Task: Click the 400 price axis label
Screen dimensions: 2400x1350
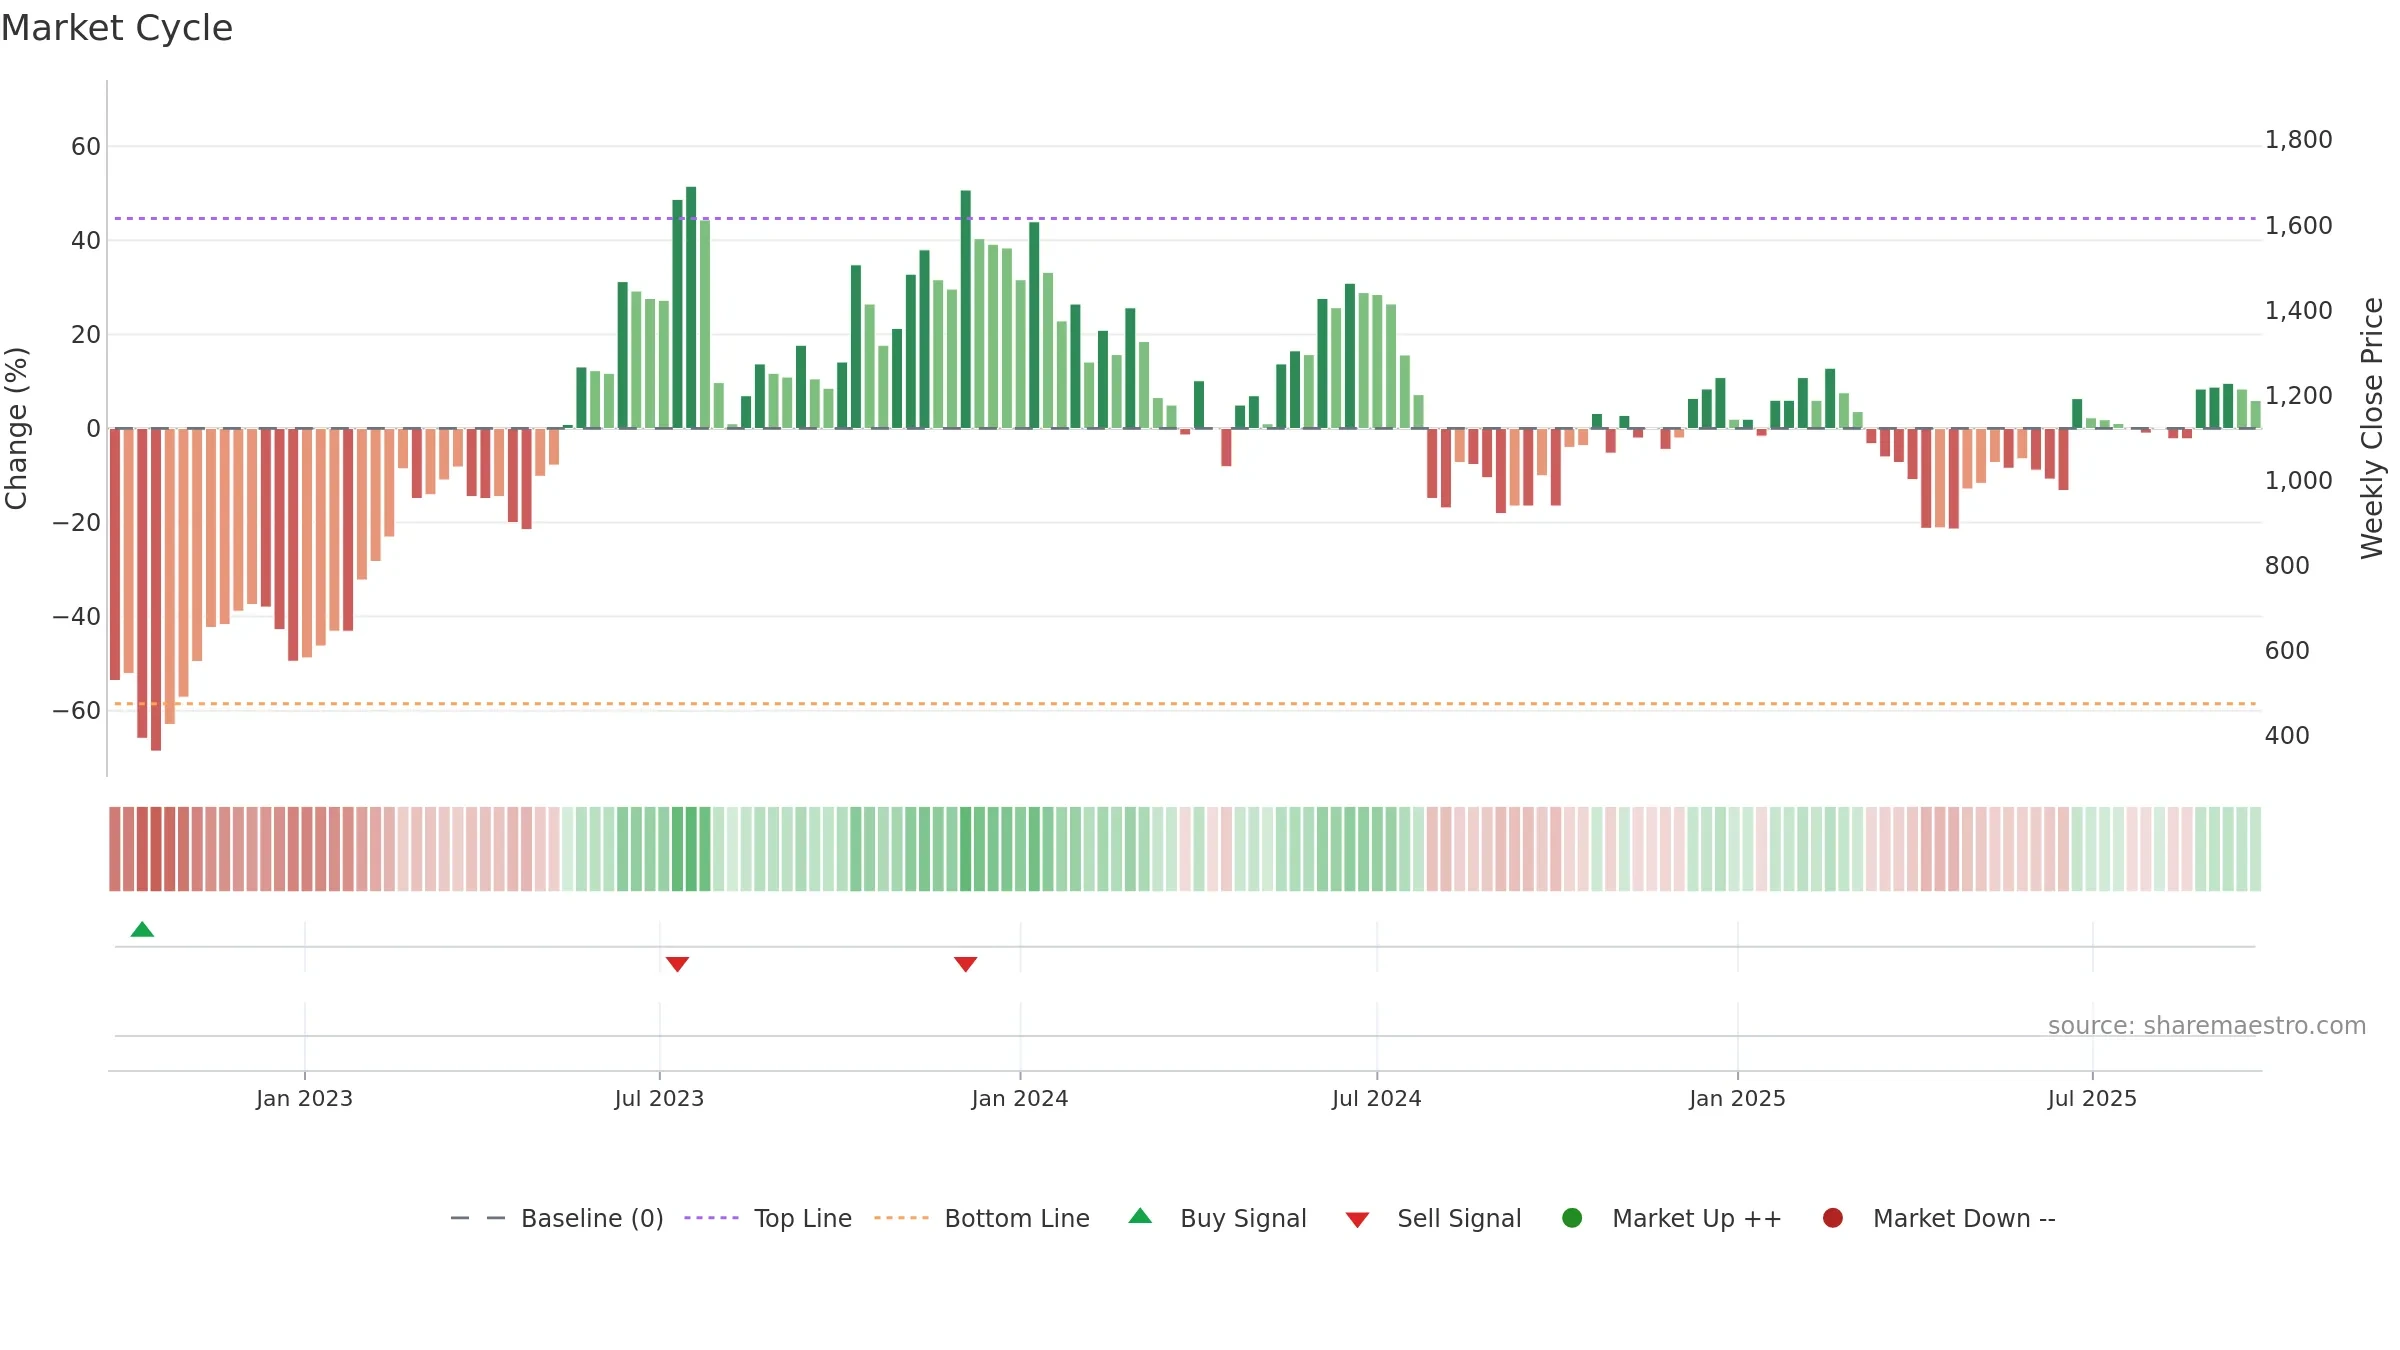Action: click(2287, 736)
